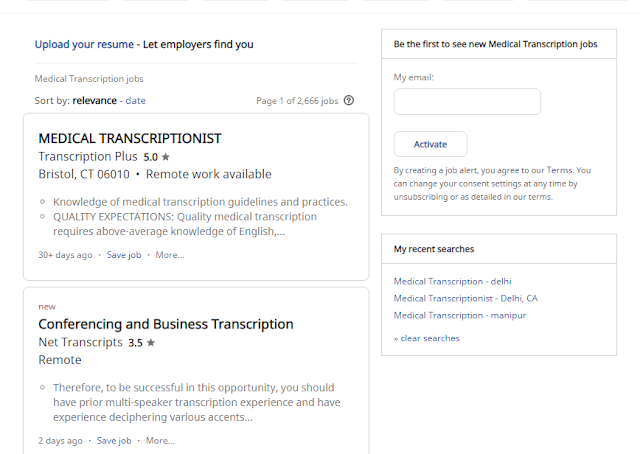Focus the My email input field
Viewport: 640px width, 454px height.
pos(467,102)
